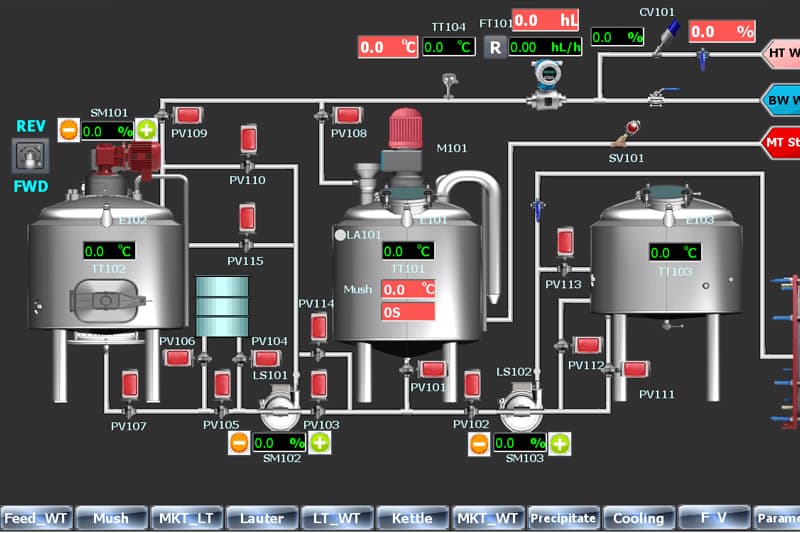Image resolution: width=800 pixels, height=533 pixels.
Task: Decrease SM101 speed with minus button
Action: (x=69, y=130)
